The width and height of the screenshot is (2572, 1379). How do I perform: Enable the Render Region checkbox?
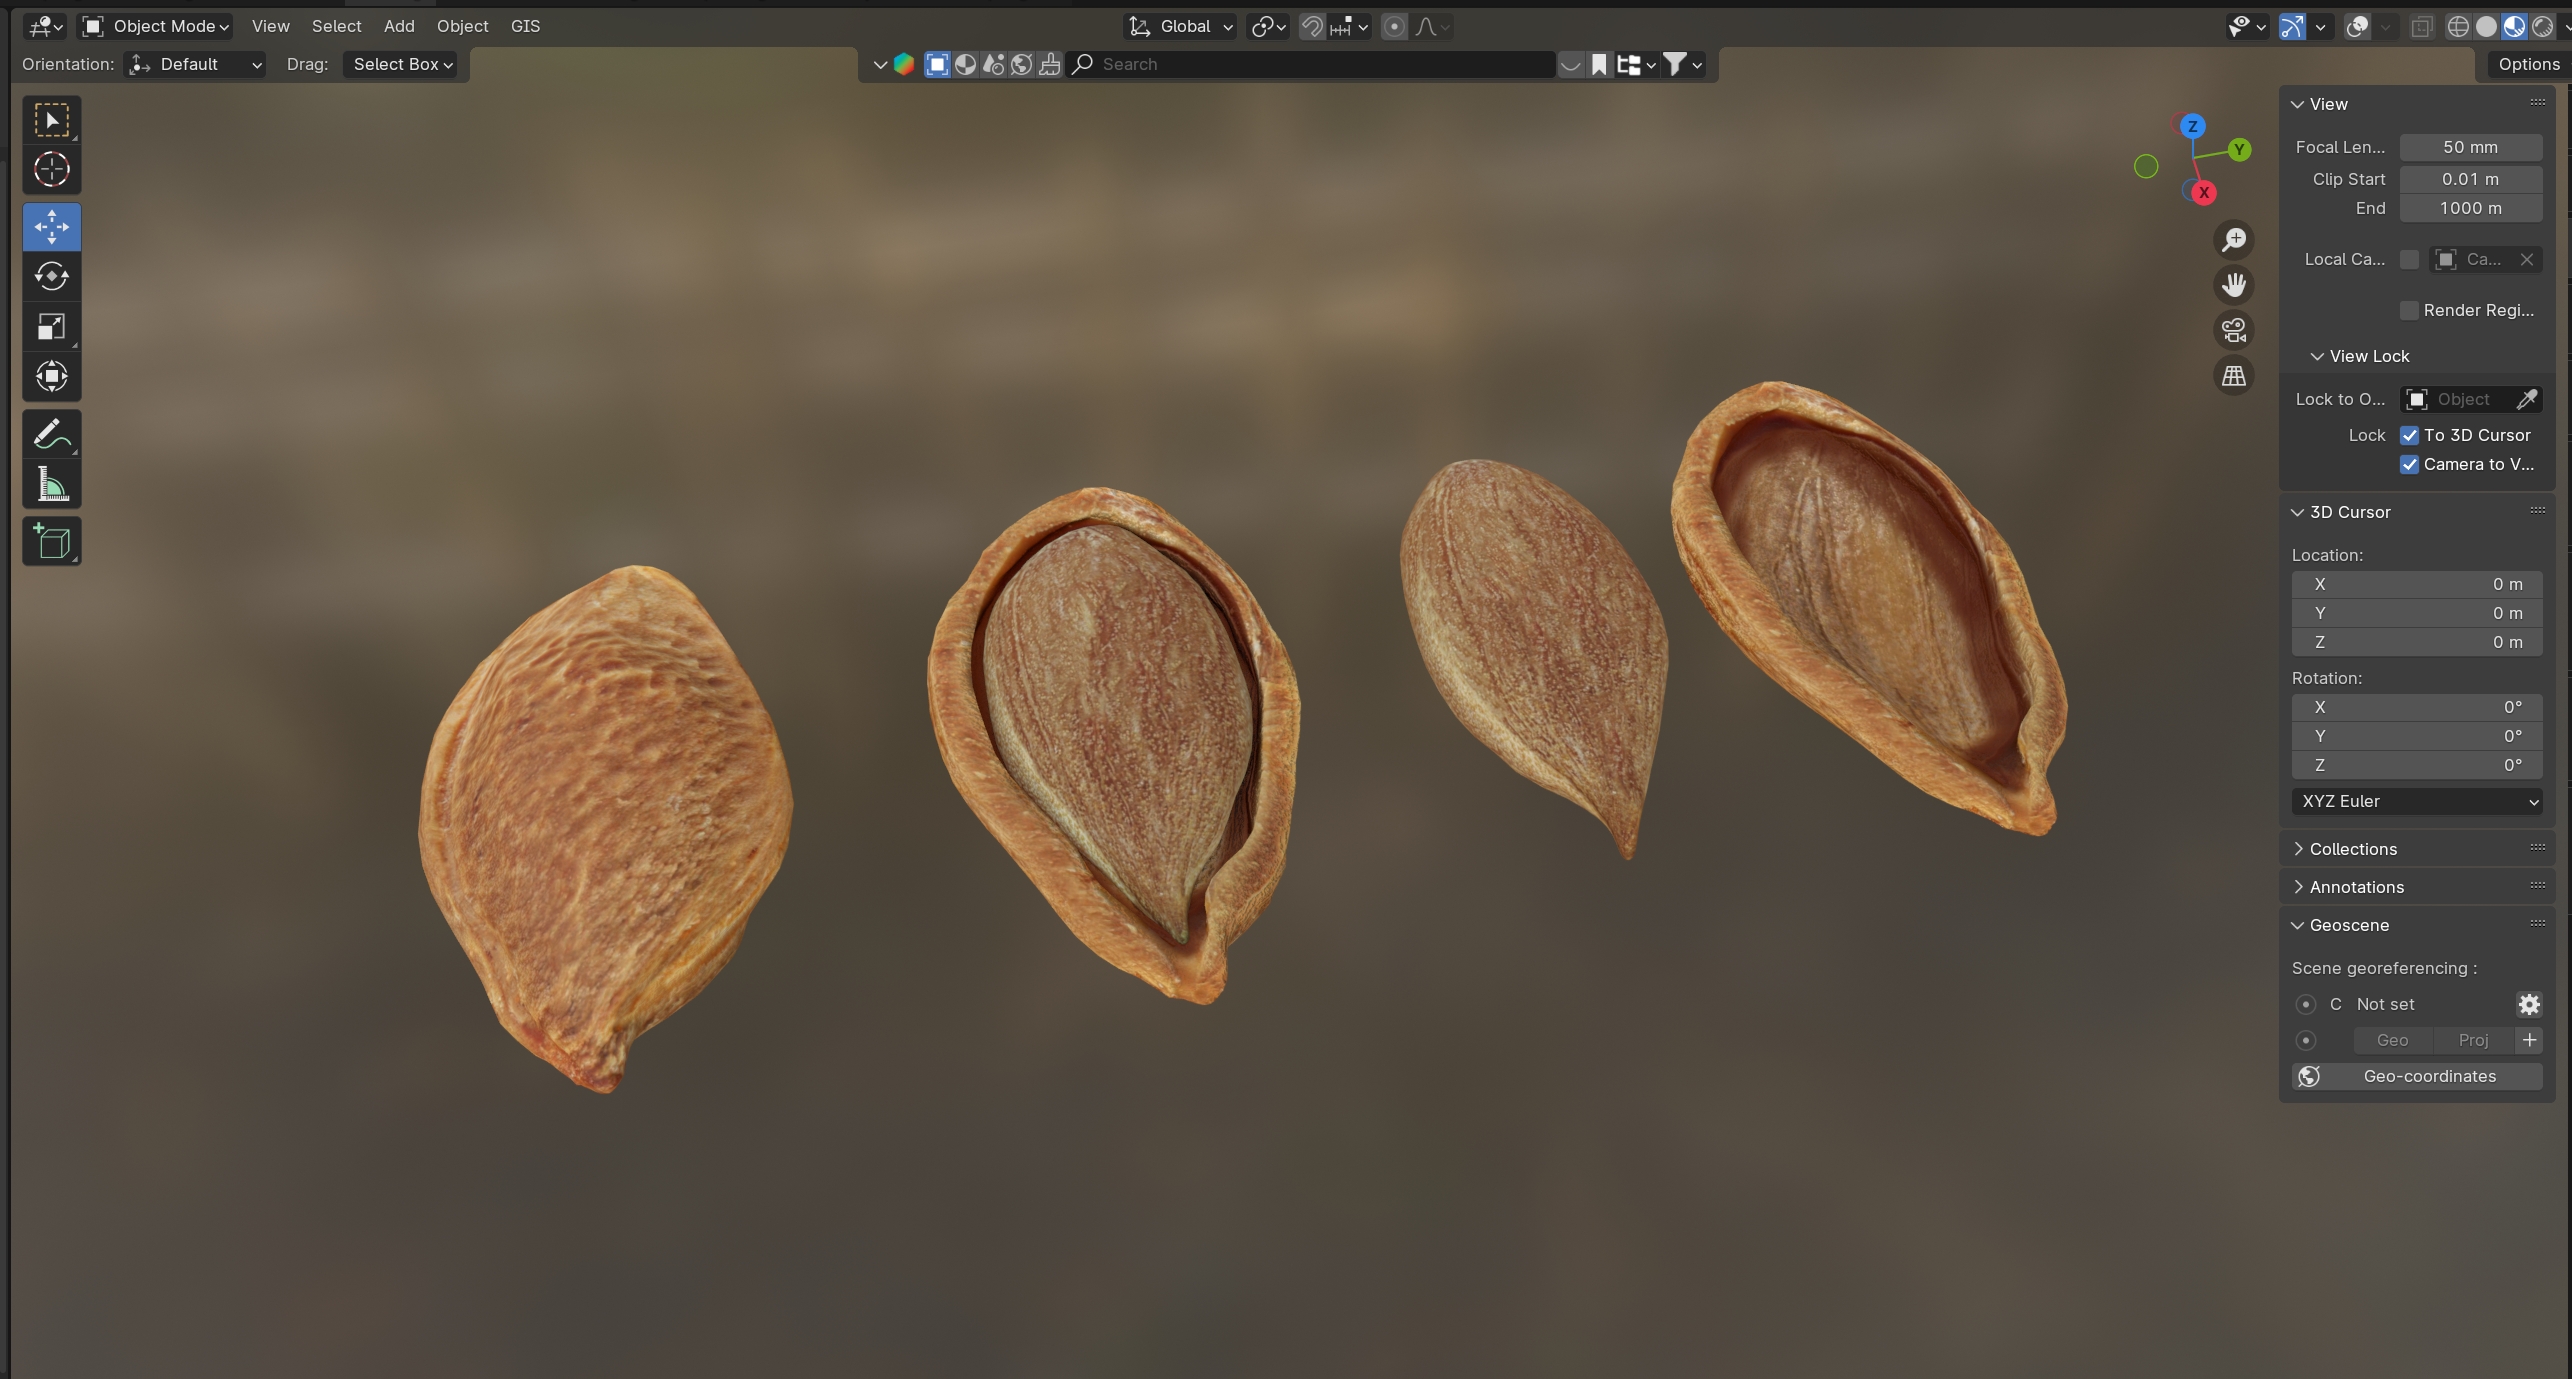[2409, 310]
